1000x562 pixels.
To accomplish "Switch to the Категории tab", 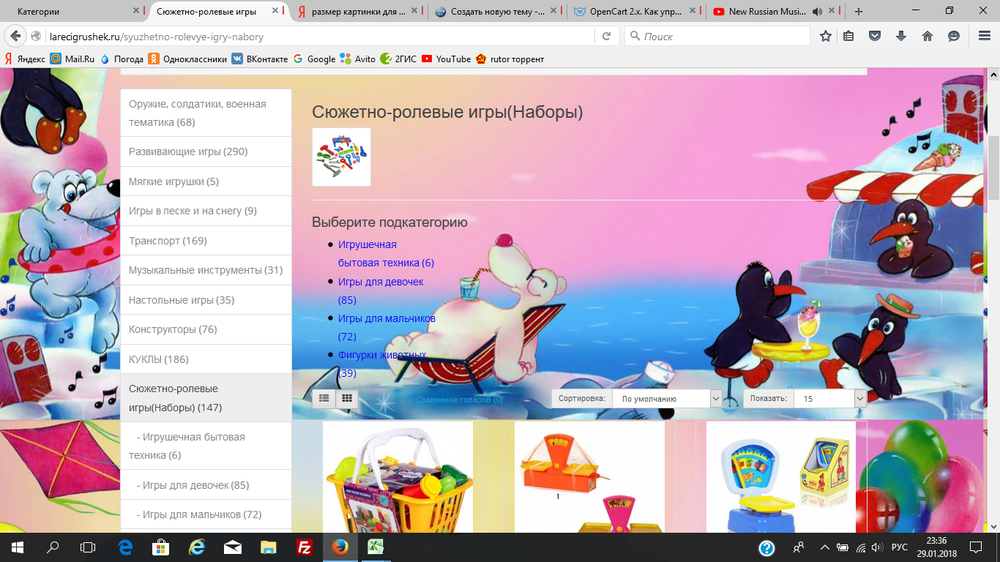I will pos(38,11).
